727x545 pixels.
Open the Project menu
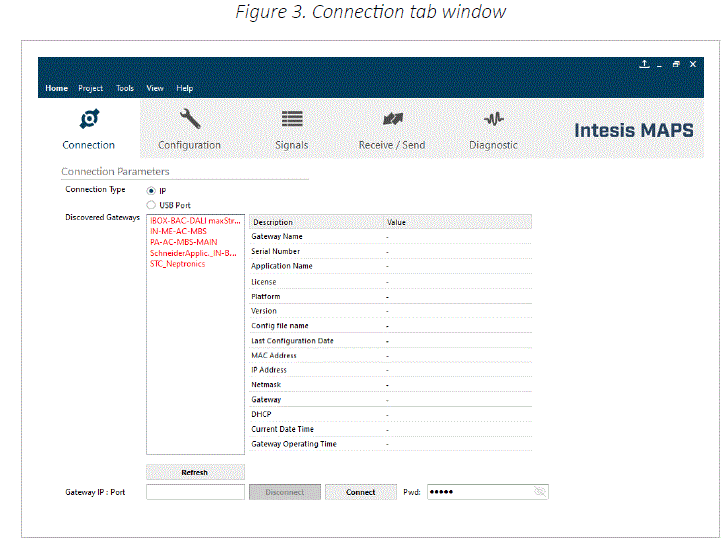click(91, 88)
